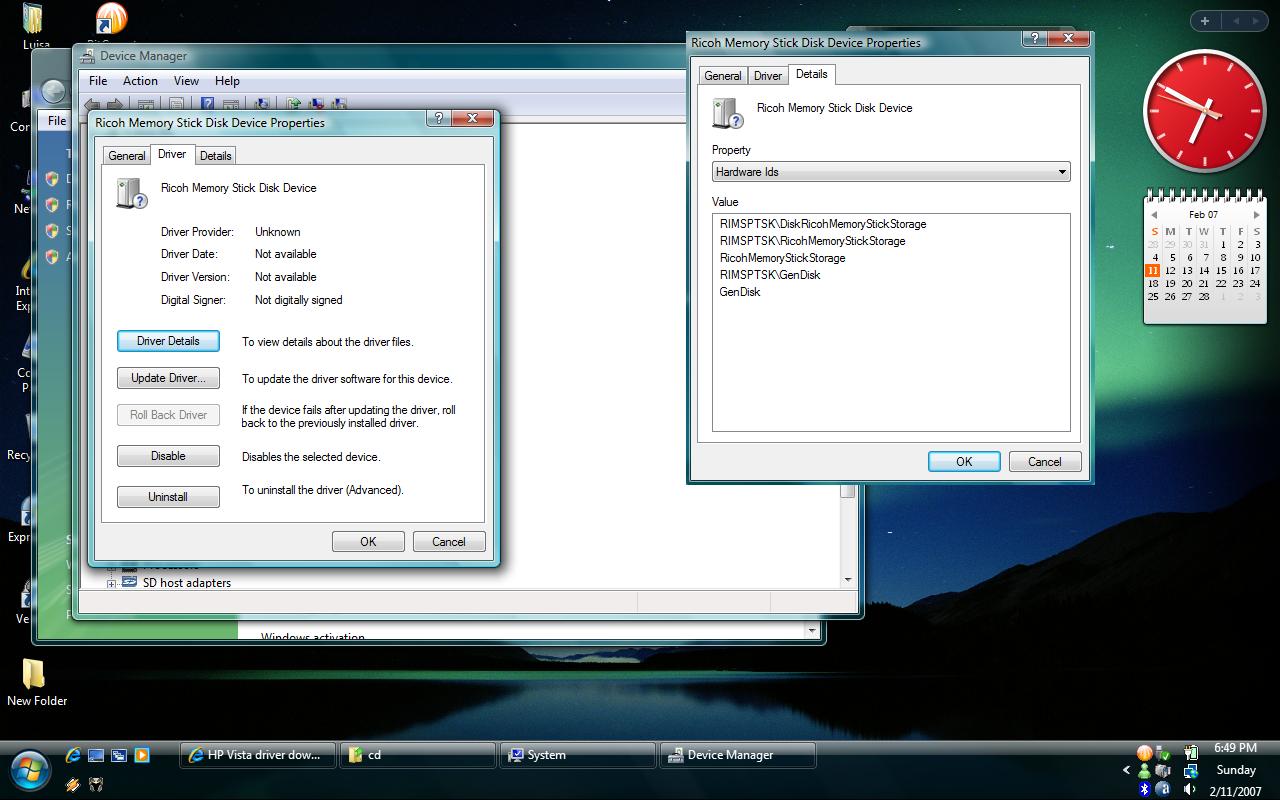Open Help menu in Device Manager
Viewport: 1280px width, 800px height.
[227, 81]
